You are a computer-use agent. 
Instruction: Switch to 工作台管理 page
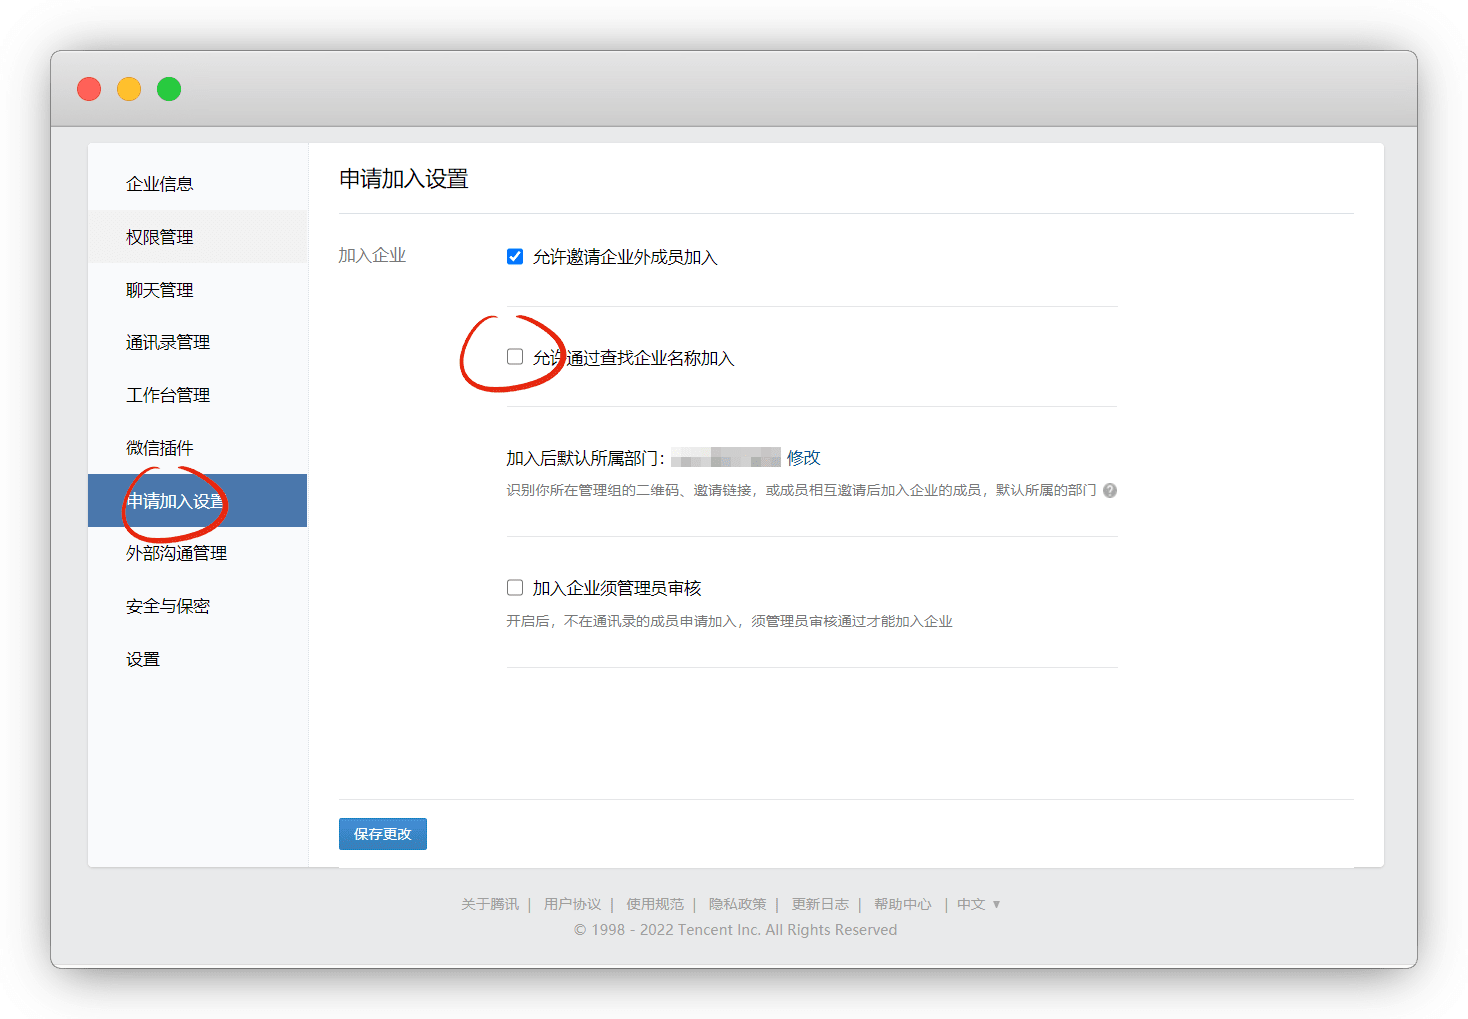(x=168, y=395)
